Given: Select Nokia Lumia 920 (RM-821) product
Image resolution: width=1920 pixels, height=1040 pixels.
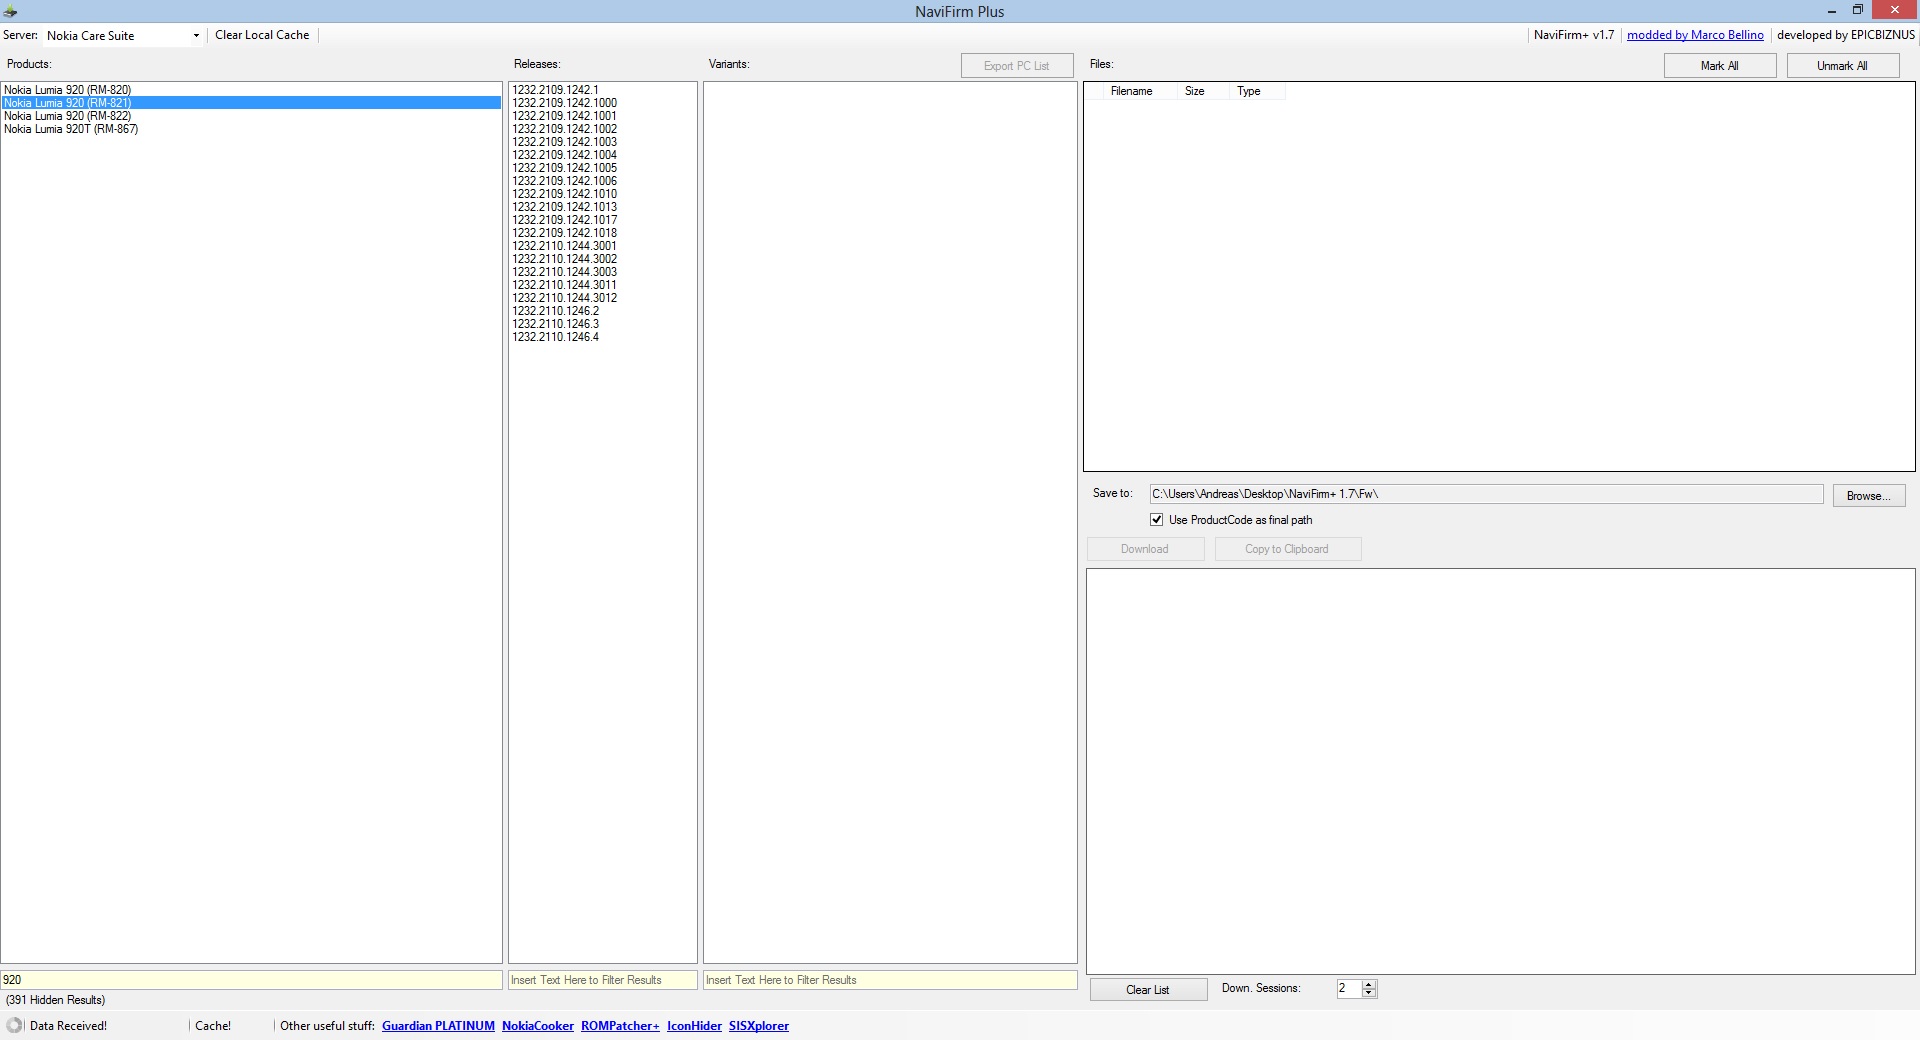Looking at the screenshot, I should [251, 103].
